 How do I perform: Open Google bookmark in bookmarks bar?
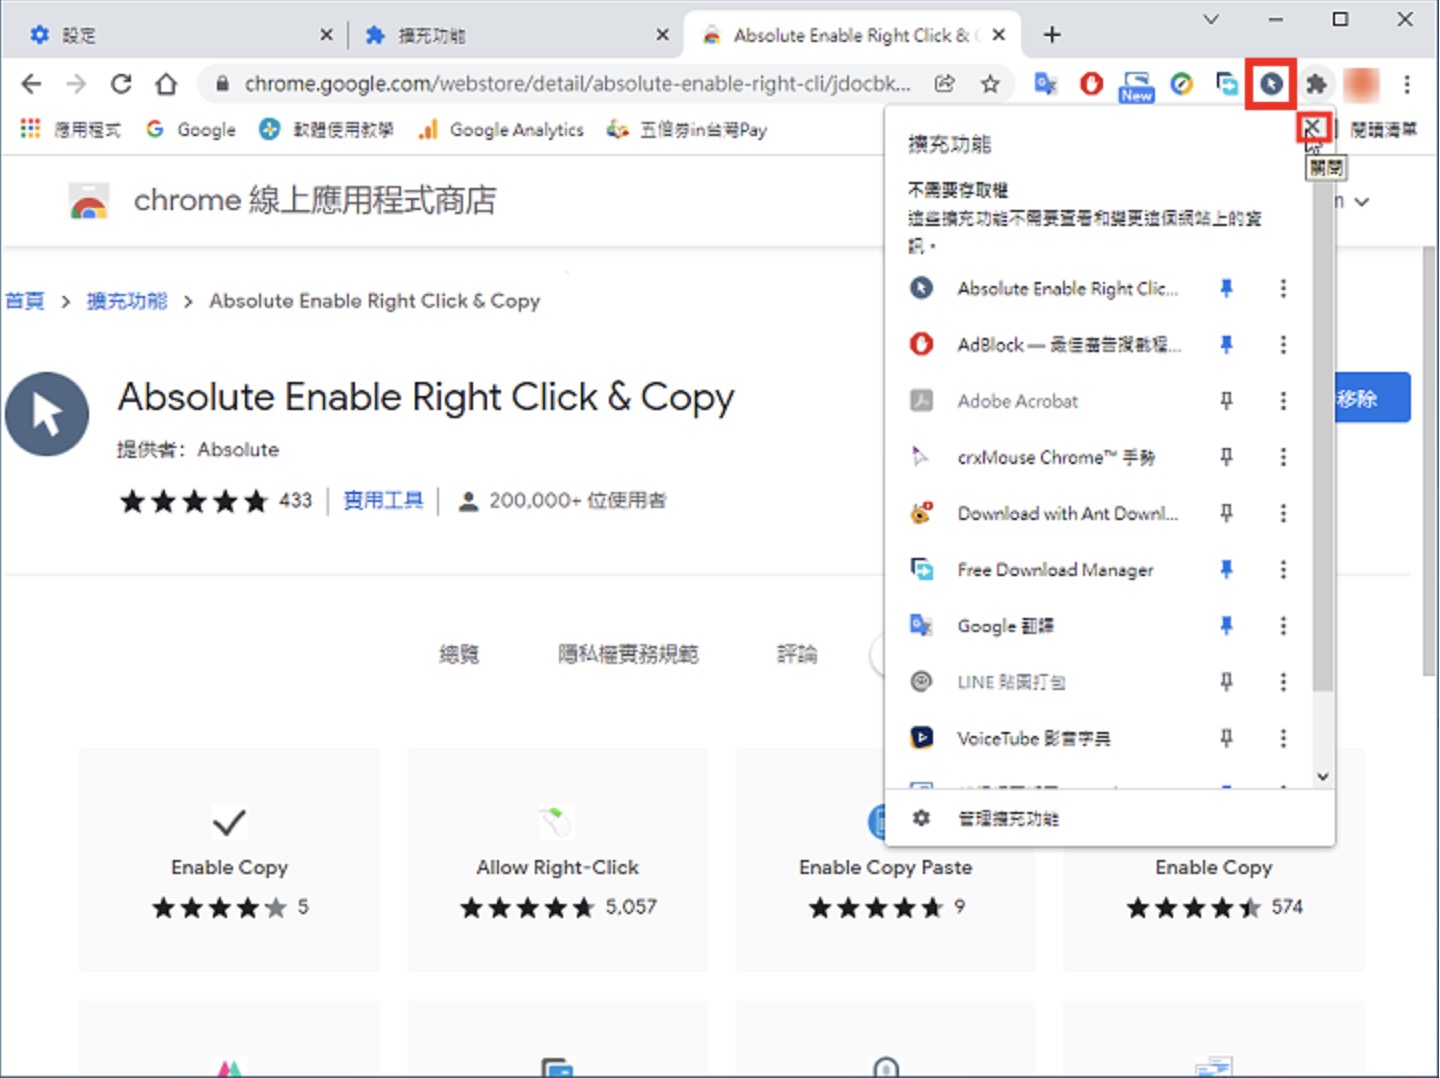pos(191,130)
